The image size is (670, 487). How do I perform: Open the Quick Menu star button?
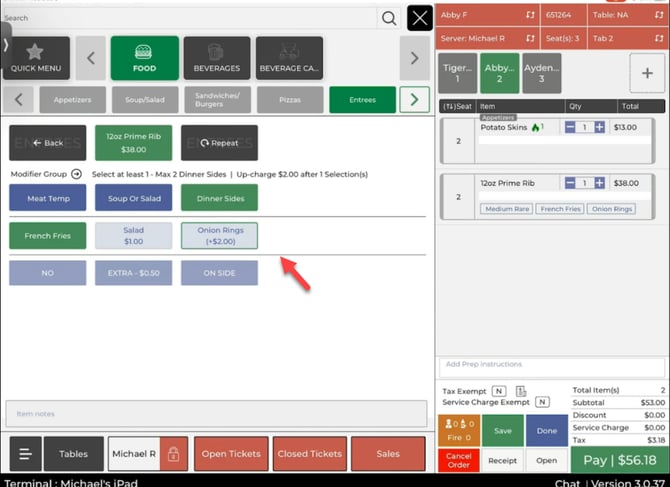click(x=35, y=58)
